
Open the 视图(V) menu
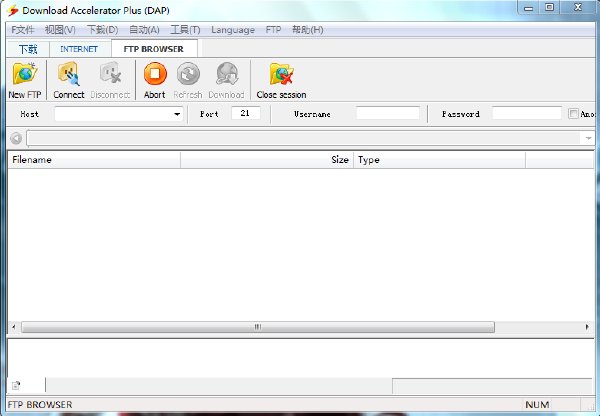click(x=60, y=30)
